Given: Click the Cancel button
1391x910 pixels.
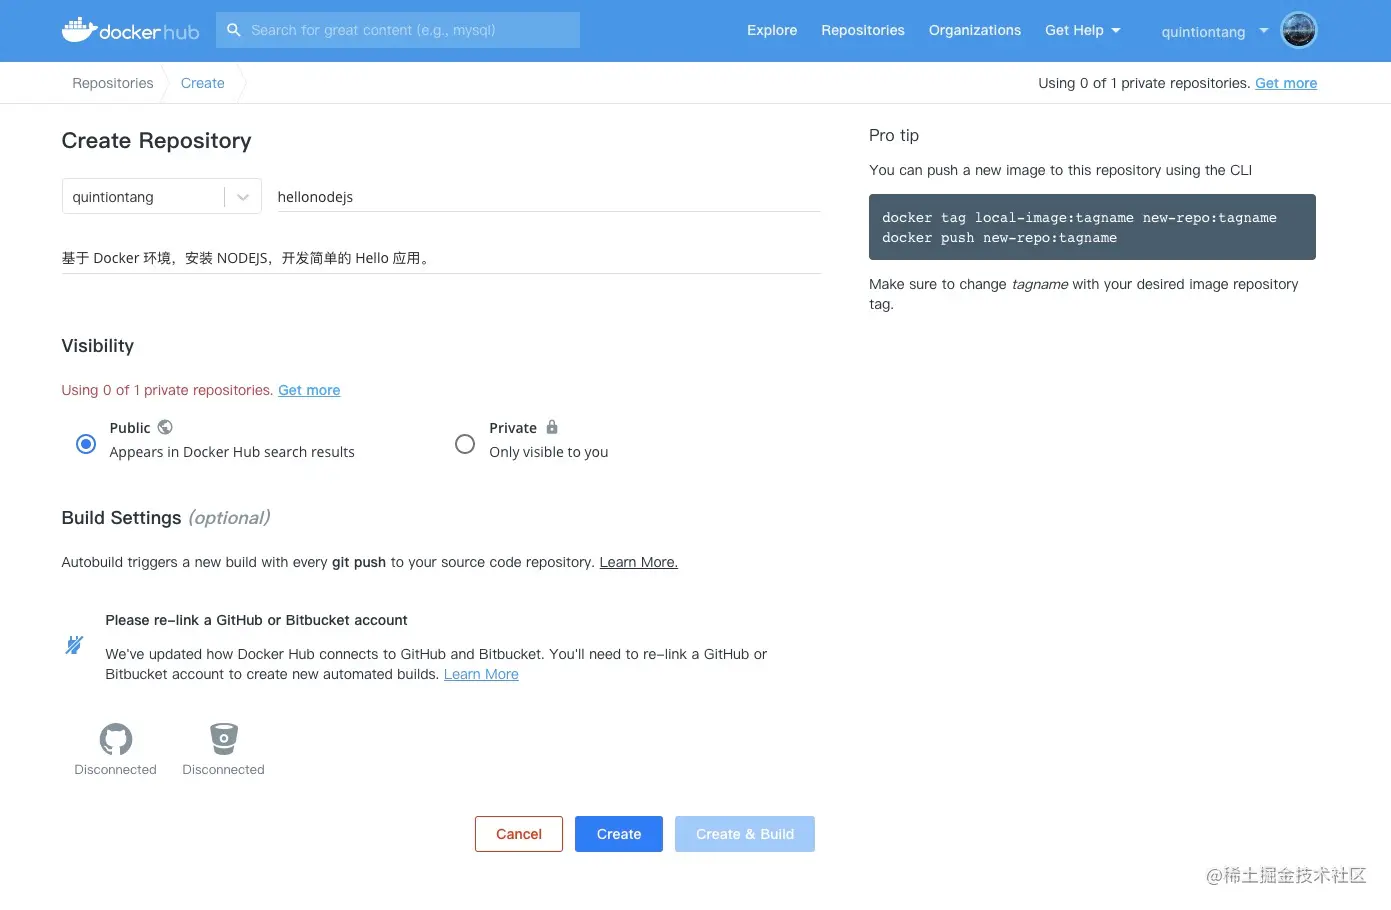Looking at the screenshot, I should coord(519,834).
